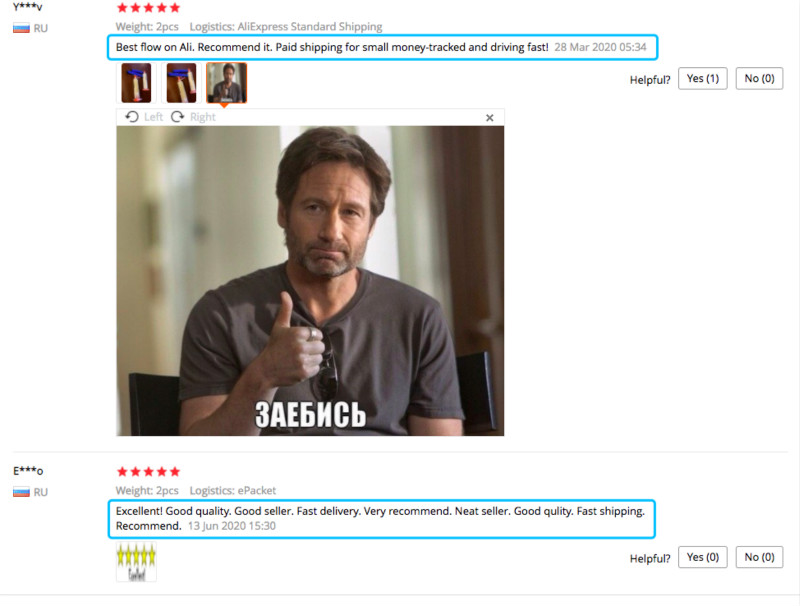Image resolution: width=800 pixels, height=606 pixels.
Task: Open second product thumbnail in Y***v's review
Action: point(181,83)
